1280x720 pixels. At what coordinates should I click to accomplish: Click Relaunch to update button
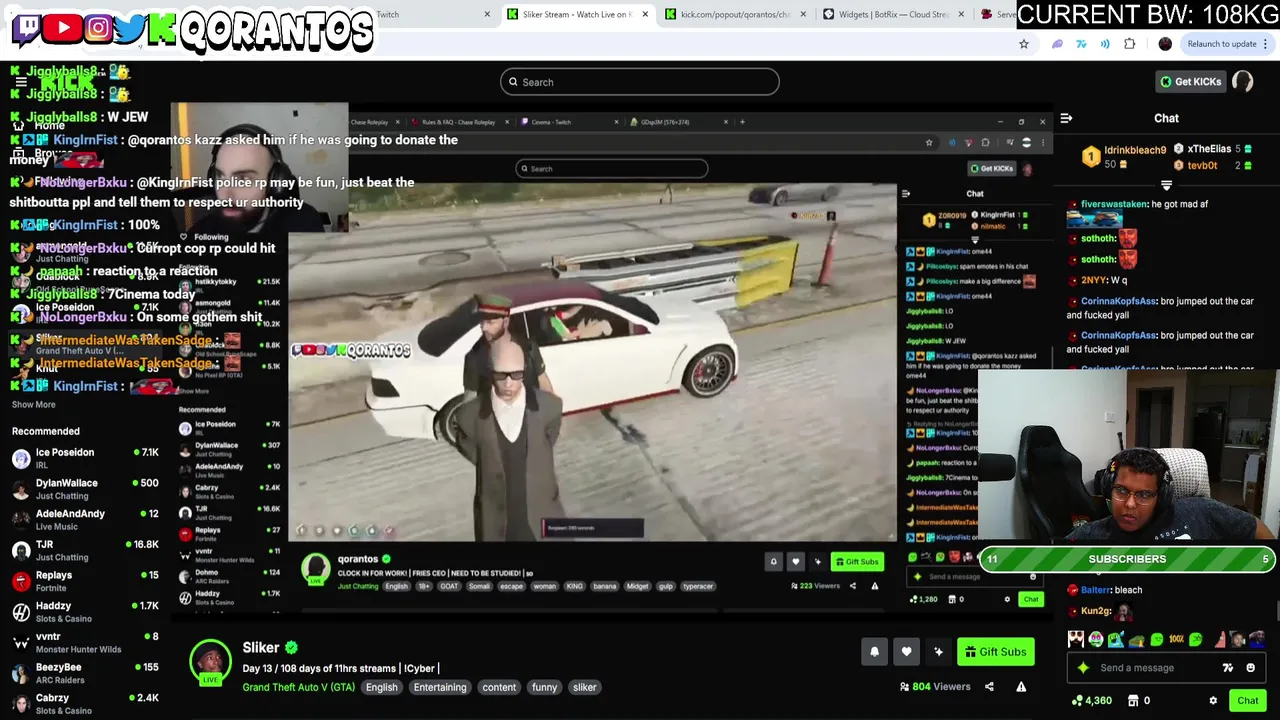pos(1222,44)
